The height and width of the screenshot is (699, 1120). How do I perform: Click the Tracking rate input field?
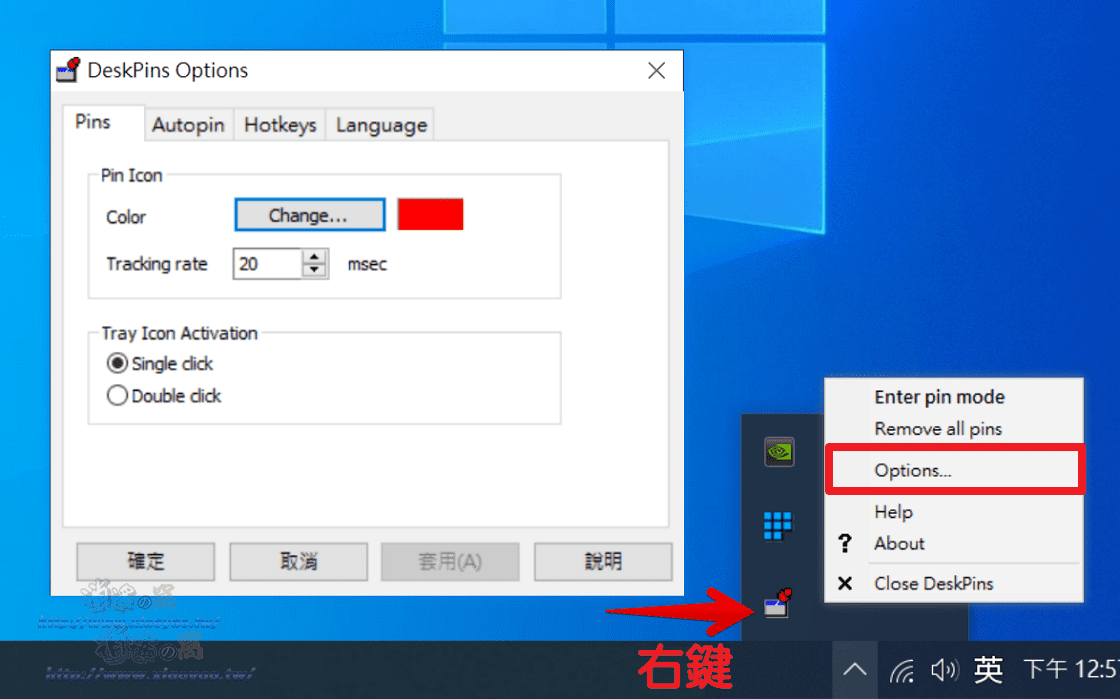pos(266,263)
